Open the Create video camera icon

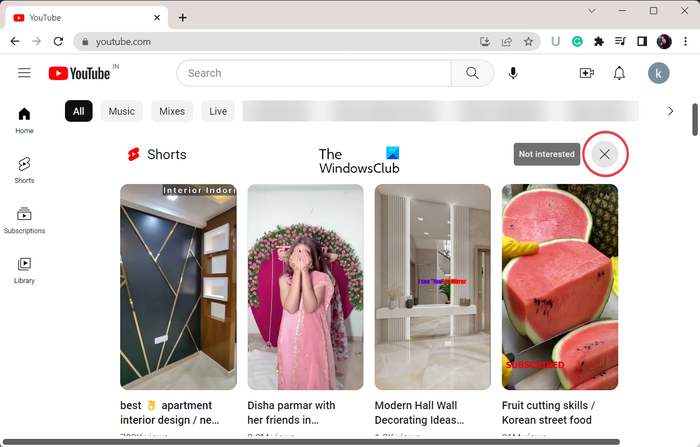587,73
